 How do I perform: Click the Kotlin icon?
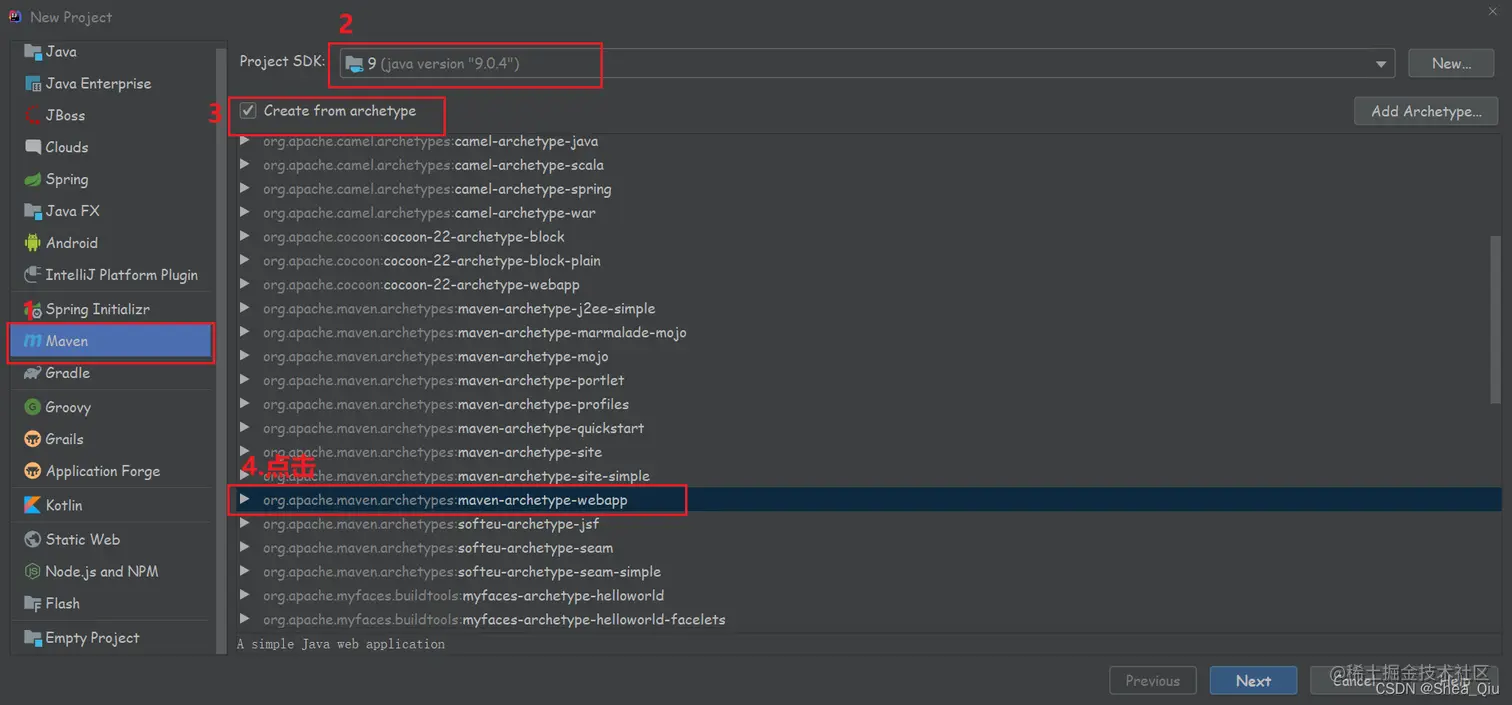click(32, 505)
